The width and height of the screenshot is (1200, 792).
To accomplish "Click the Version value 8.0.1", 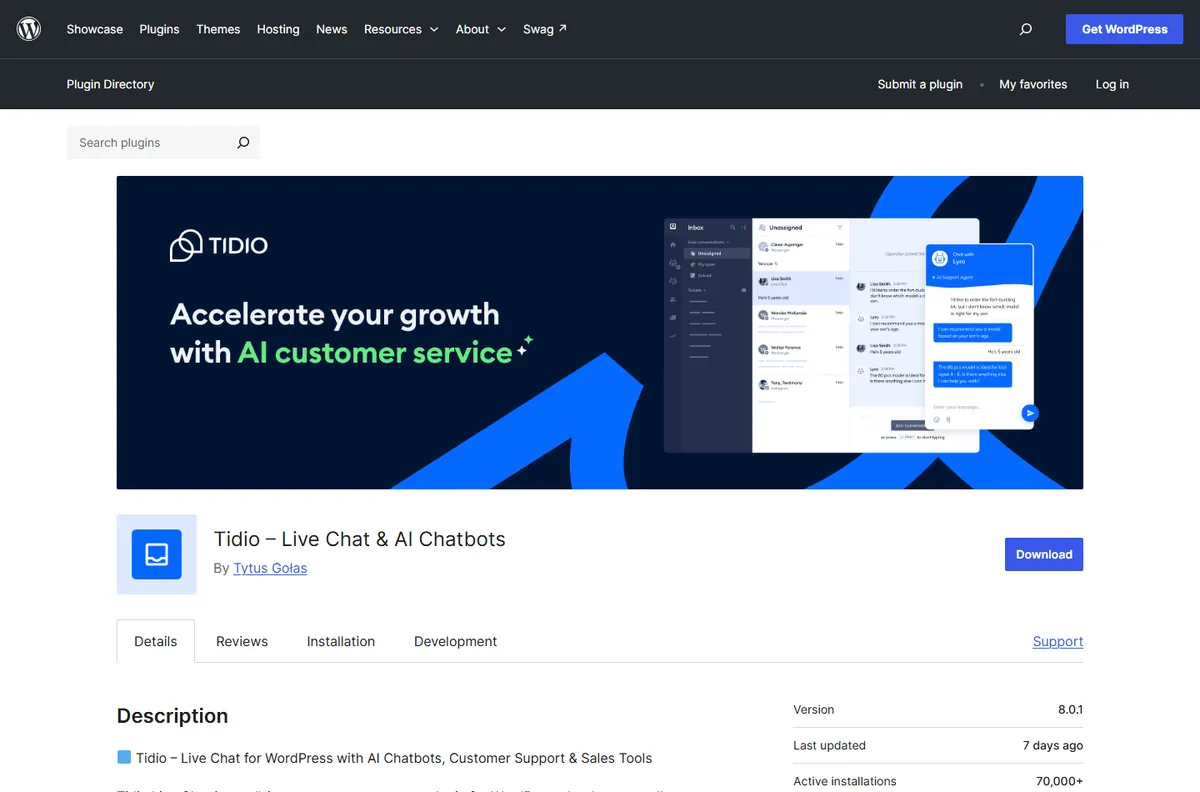I will click(1070, 709).
